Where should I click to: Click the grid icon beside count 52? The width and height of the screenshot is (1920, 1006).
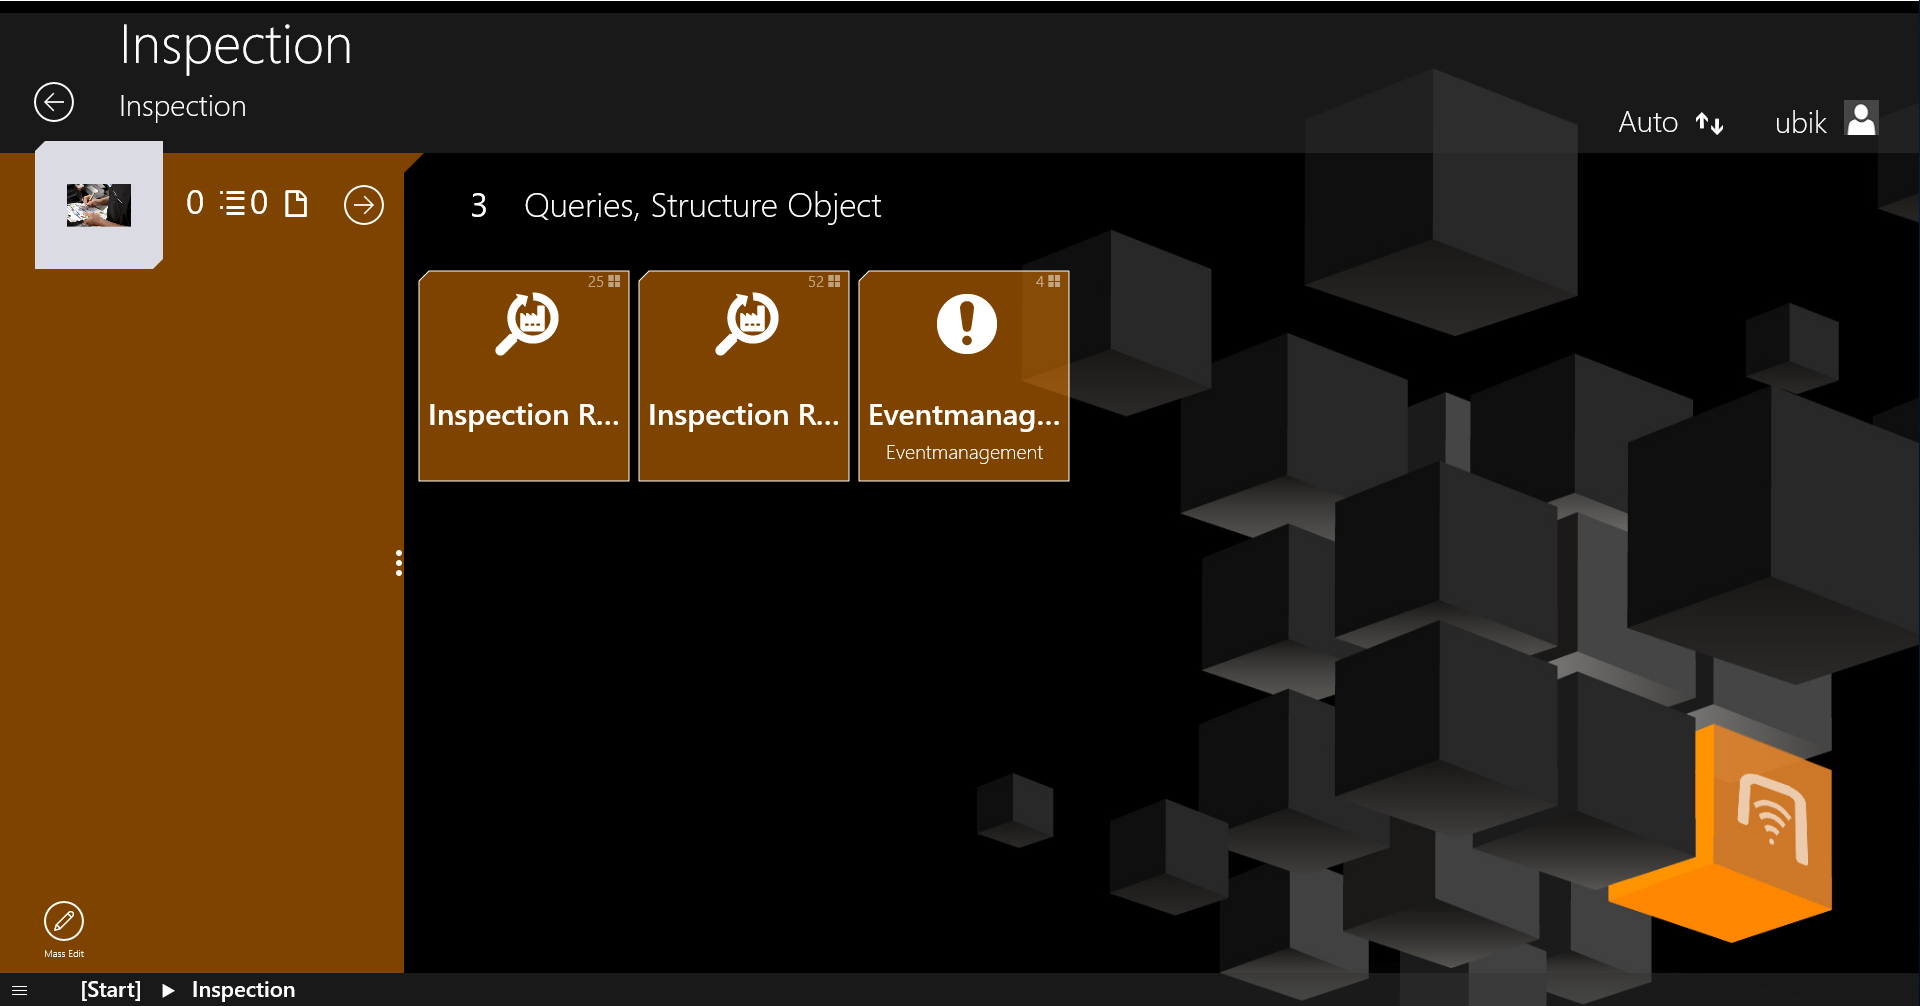coord(834,282)
